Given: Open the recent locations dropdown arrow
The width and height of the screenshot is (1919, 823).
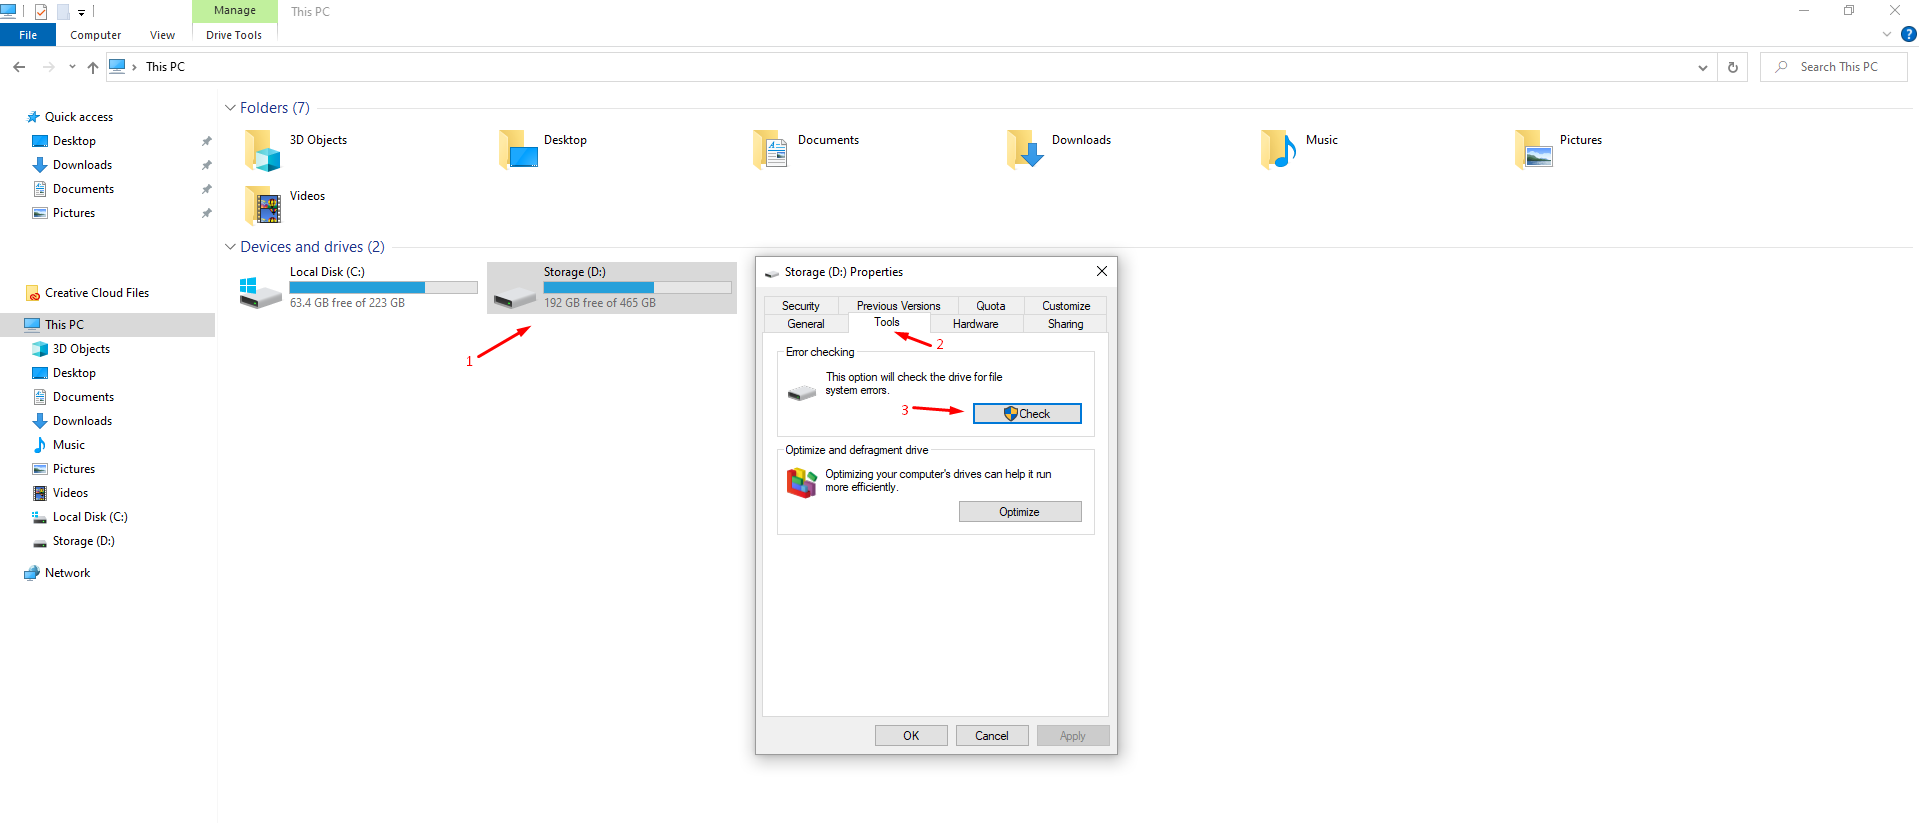Looking at the screenshot, I should (72, 67).
